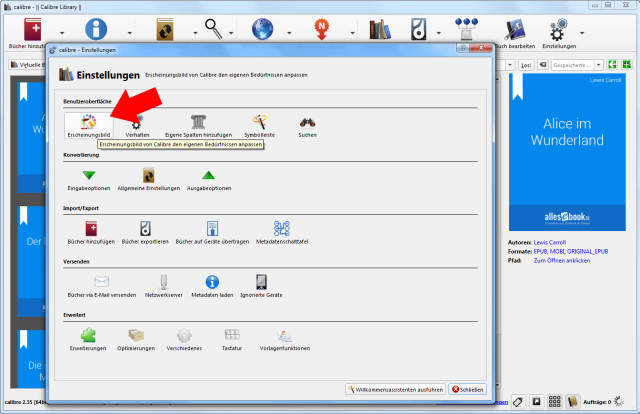
Task: Open Suchen preferences with binoculars icon
Action: point(308,124)
